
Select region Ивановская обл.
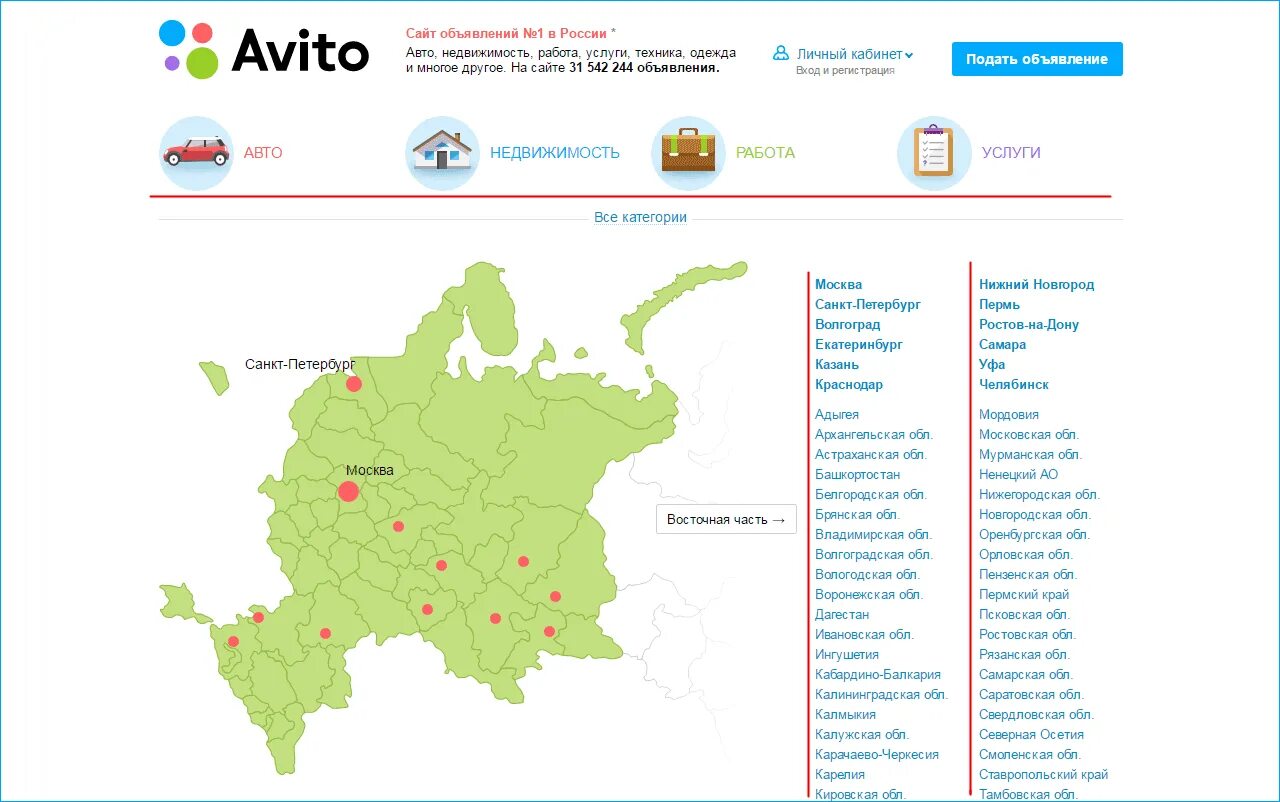coord(865,634)
